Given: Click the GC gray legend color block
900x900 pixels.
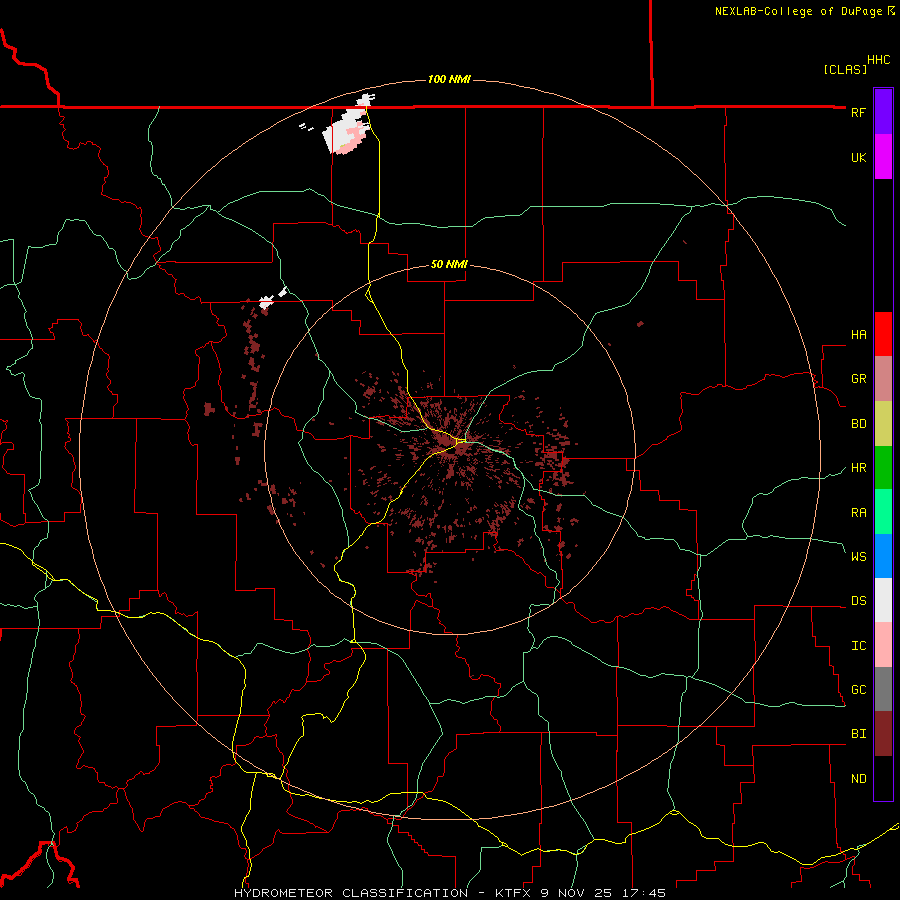Looking at the screenshot, I should pos(883,689).
